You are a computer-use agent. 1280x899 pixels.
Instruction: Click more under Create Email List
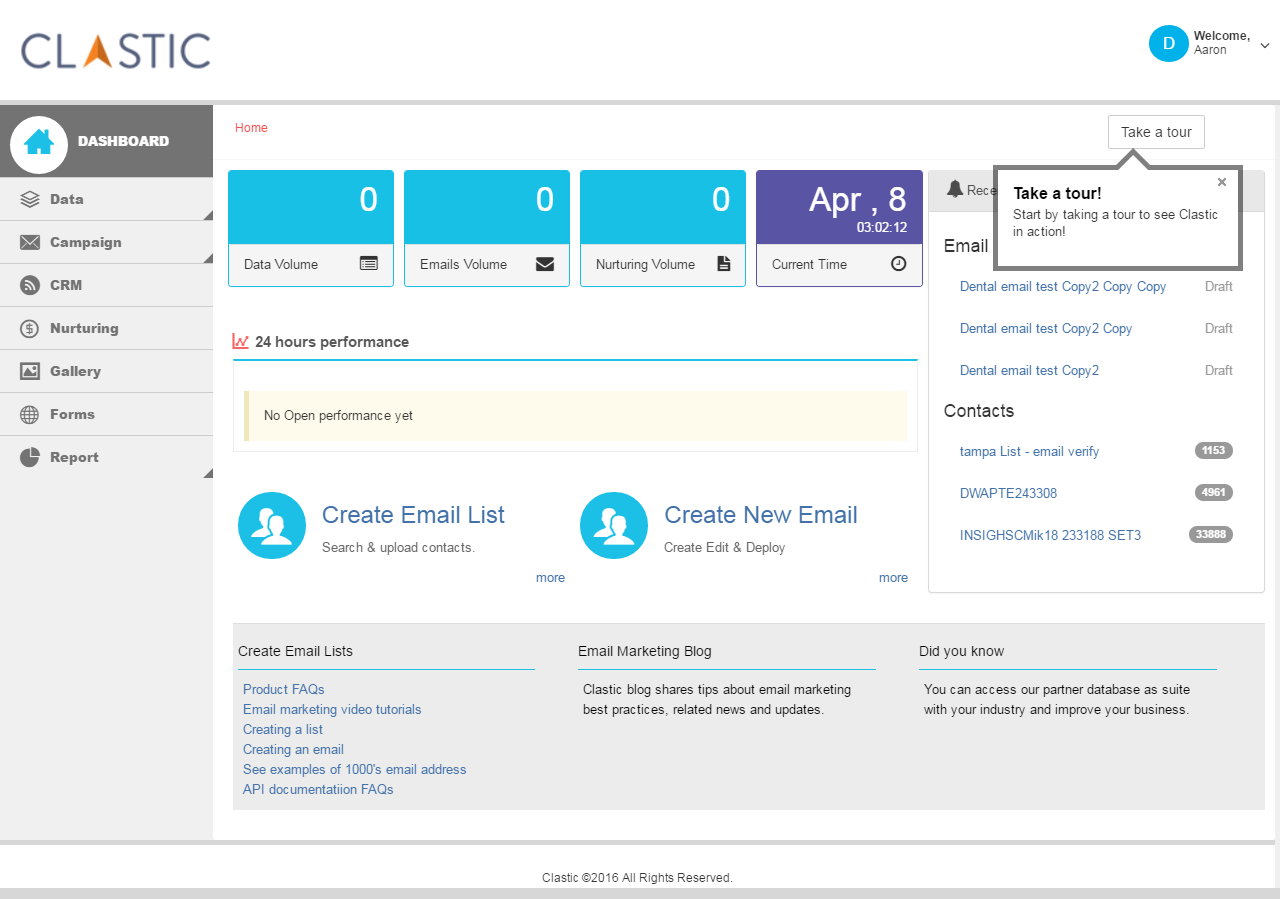[550, 578]
